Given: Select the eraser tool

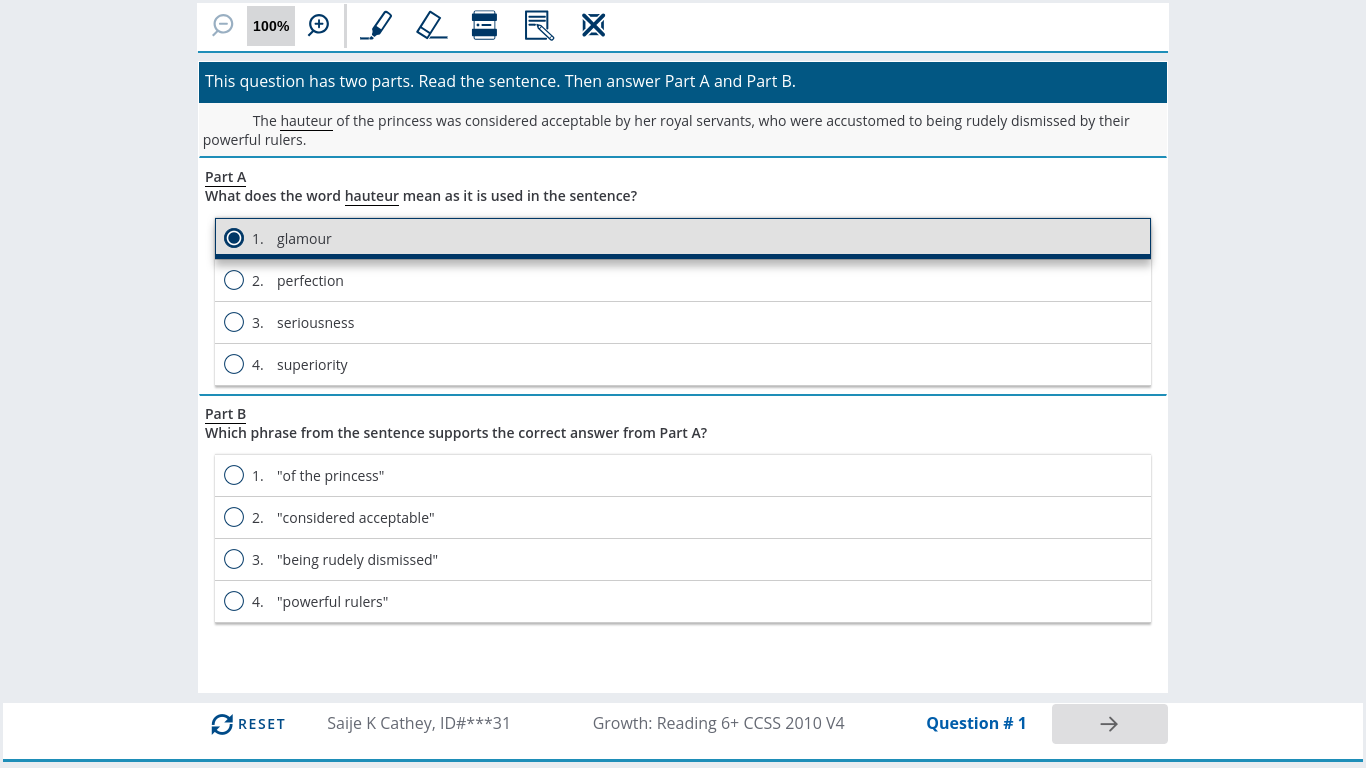Looking at the screenshot, I should point(432,25).
